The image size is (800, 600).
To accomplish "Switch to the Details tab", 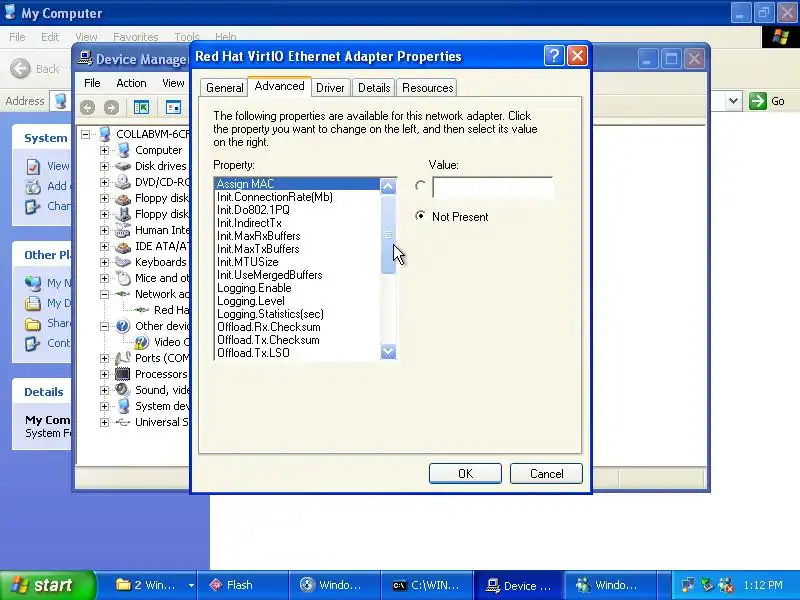I will 374,88.
